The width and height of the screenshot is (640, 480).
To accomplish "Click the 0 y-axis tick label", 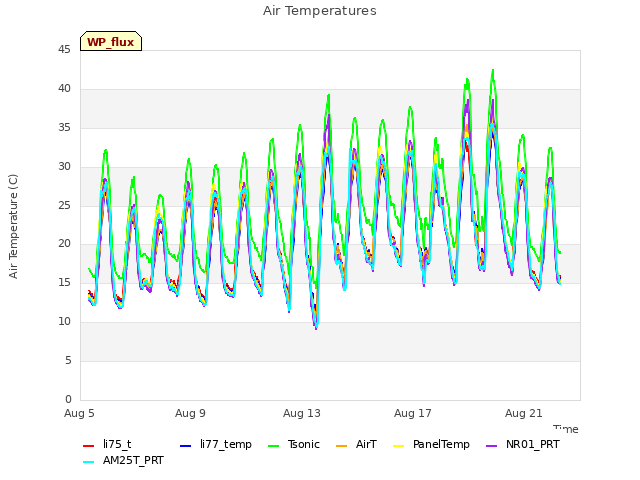I will click(68, 399).
